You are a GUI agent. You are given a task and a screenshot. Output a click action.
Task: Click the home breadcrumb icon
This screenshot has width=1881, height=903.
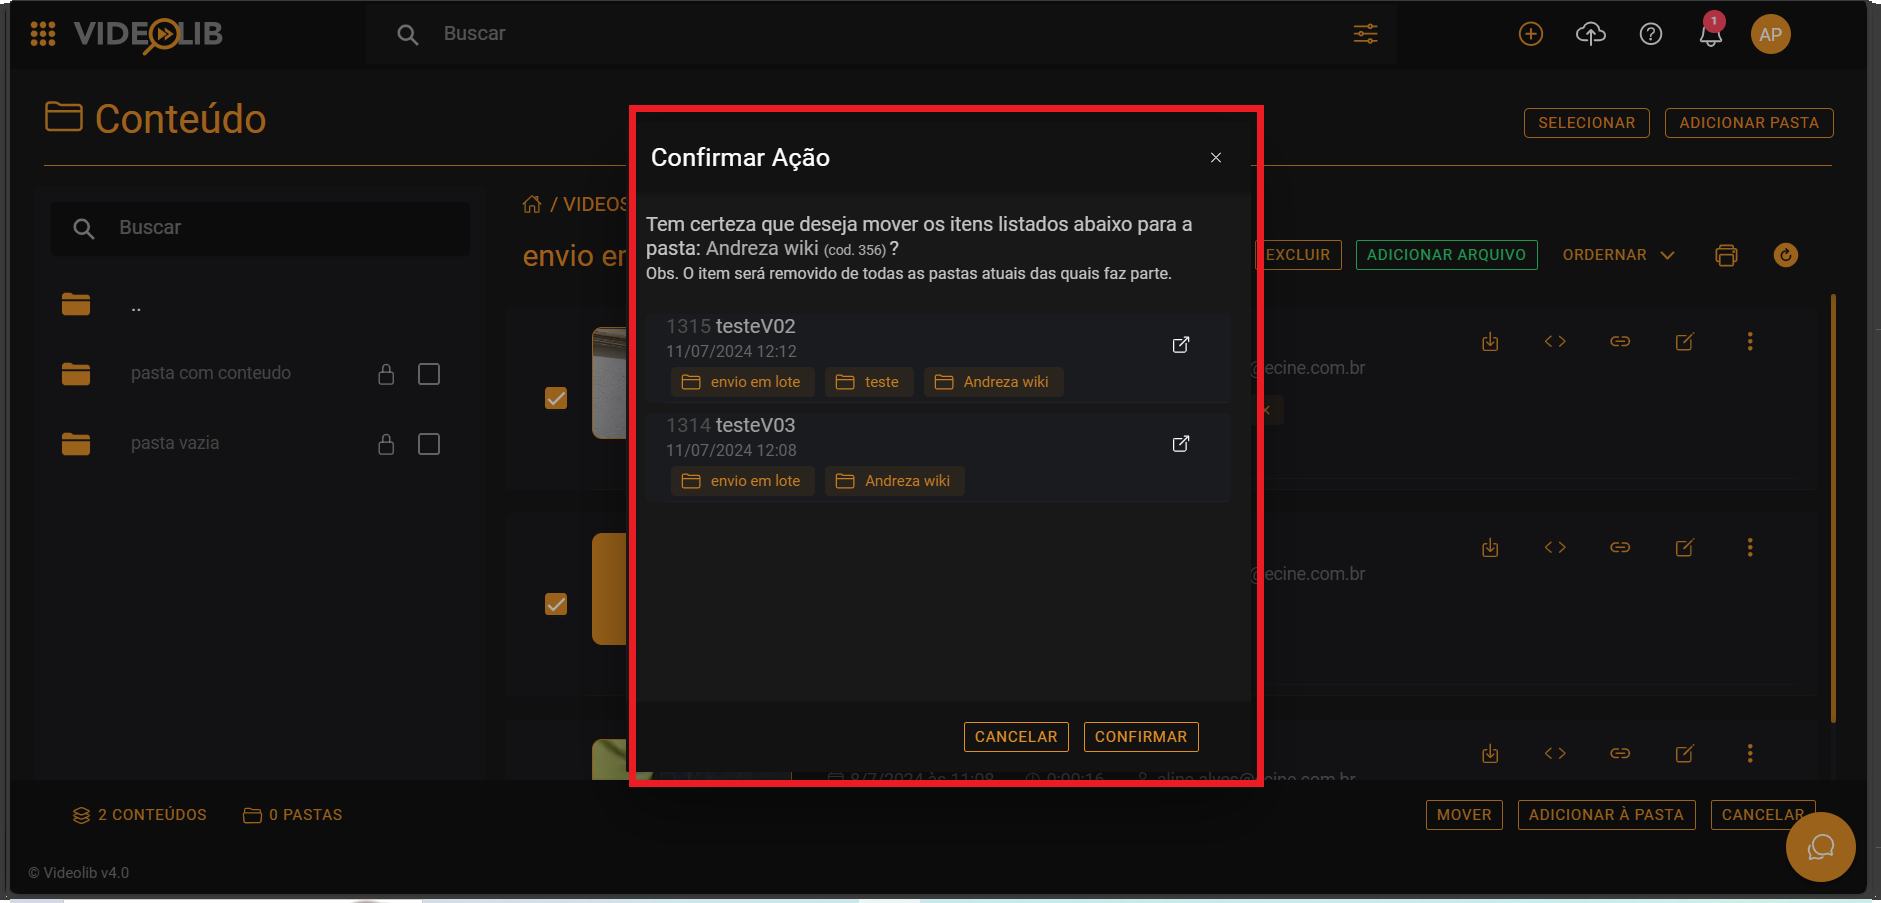pyautogui.click(x=532, y=204)
